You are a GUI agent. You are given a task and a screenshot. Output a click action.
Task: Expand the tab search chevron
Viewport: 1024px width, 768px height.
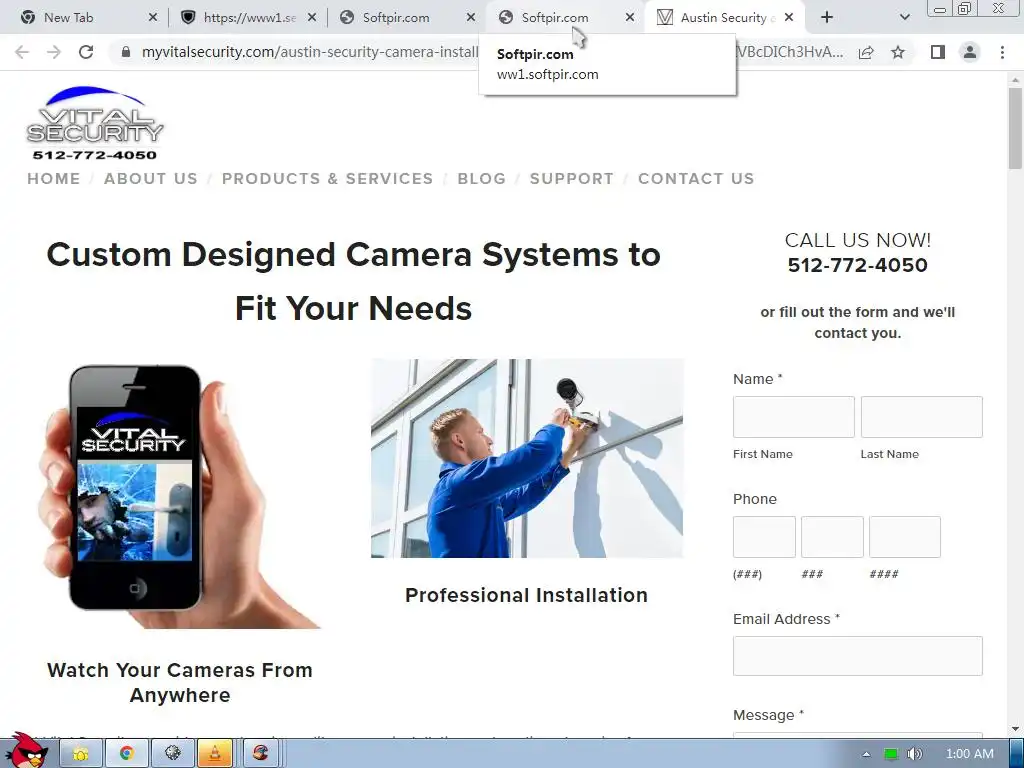(904, 18)
